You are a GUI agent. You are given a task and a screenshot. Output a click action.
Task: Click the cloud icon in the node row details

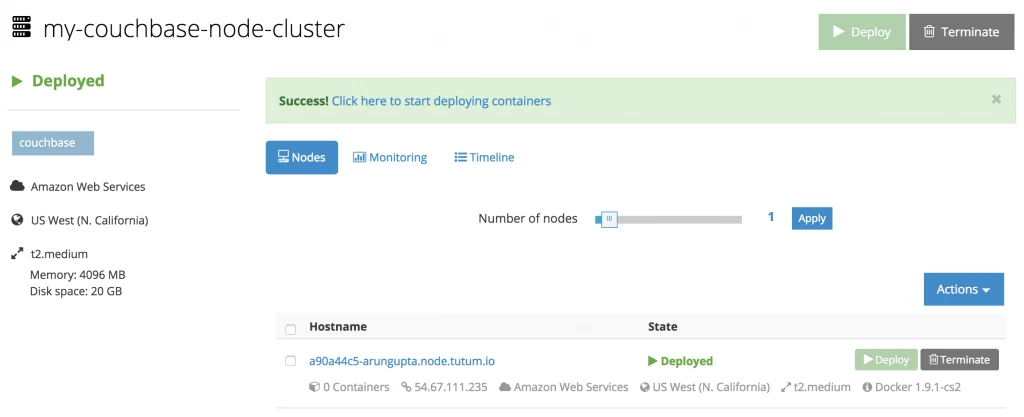click(x=505, y=387)
